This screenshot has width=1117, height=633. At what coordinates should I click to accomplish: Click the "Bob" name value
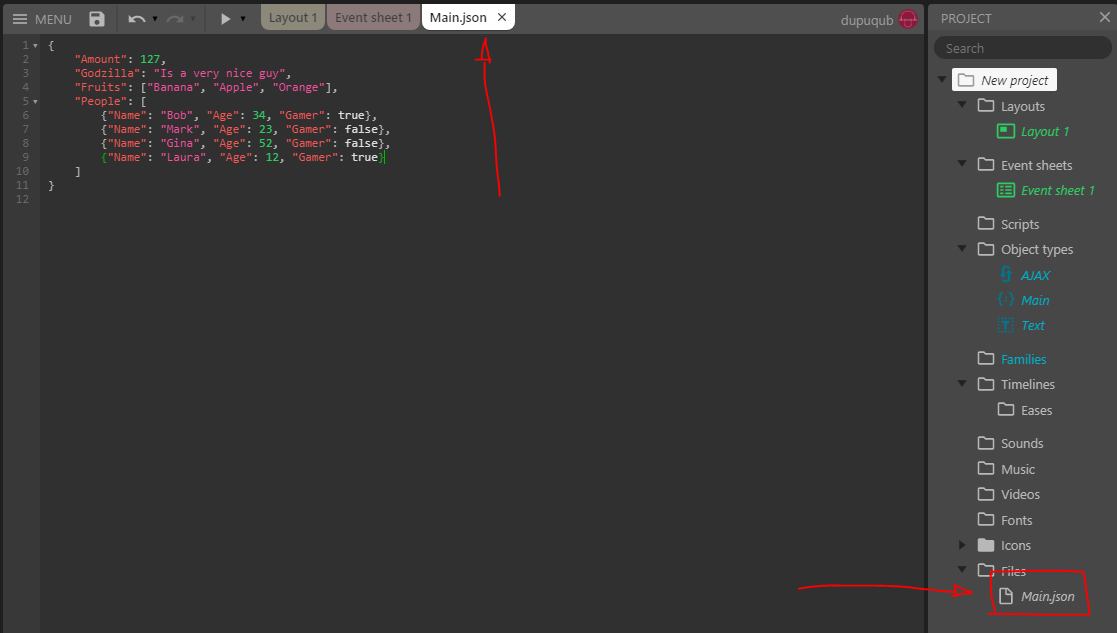pos(177,115)
